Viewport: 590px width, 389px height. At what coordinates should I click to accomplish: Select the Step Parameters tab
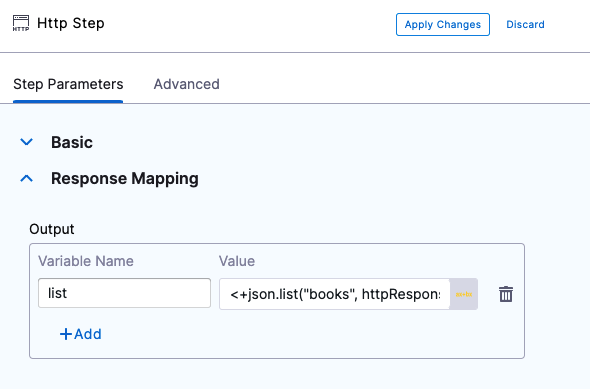click(68, 84)
